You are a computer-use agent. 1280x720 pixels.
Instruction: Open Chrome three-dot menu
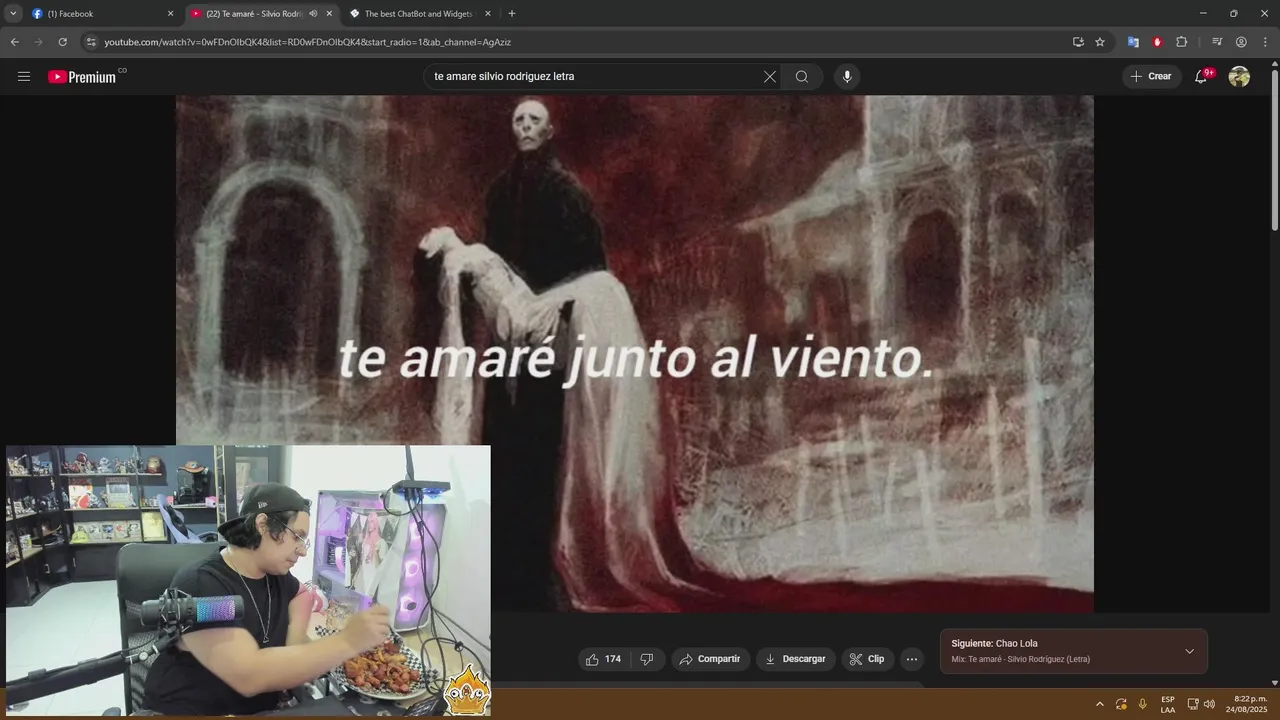point(1265,42)
